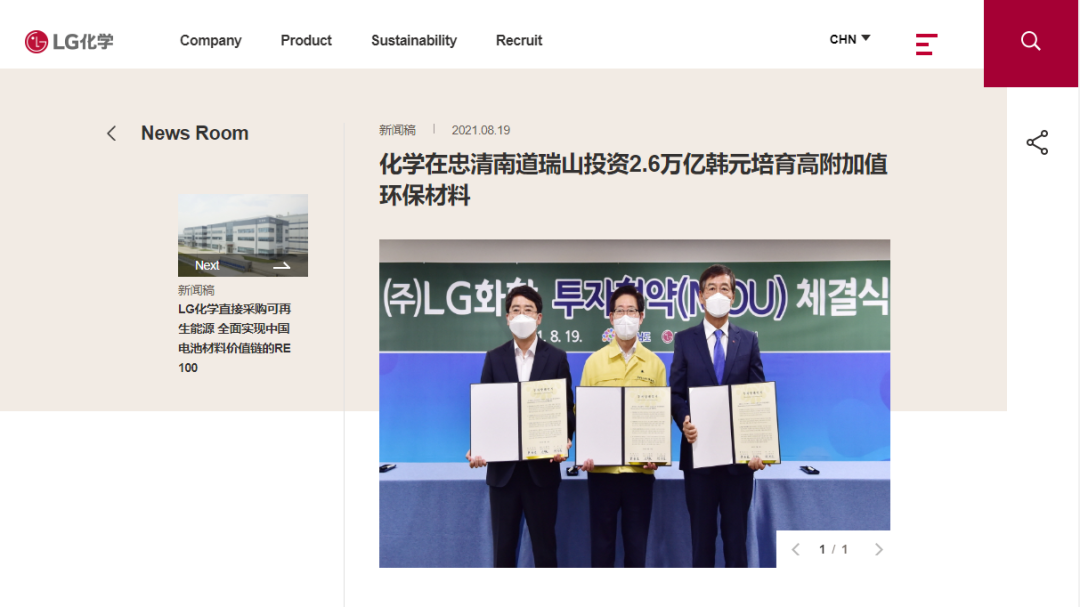This screenshot has width=1080, height=607.
Task: Open the next article's factory thumbnail
Action: [x=242, y=228]
